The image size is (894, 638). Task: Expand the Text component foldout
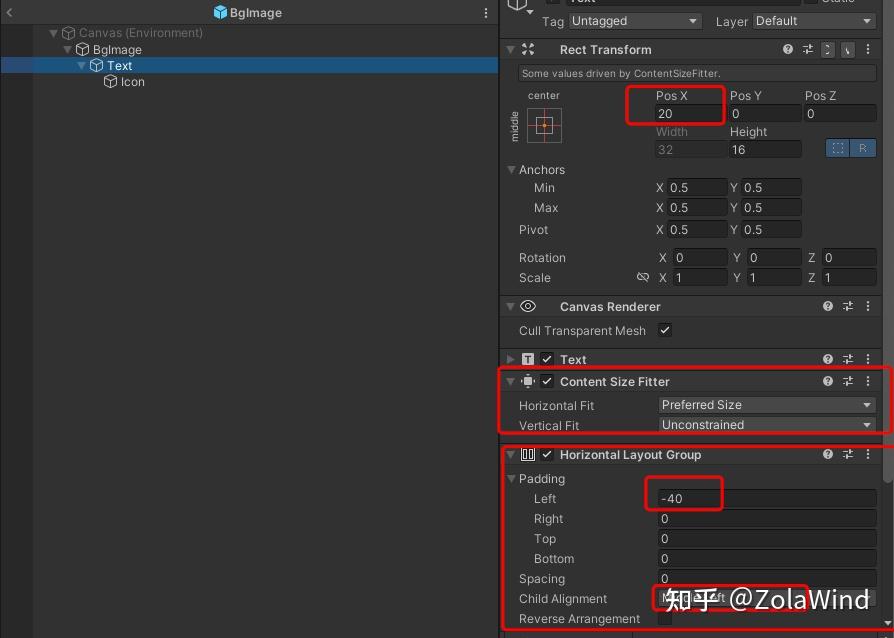pos(510,359)
